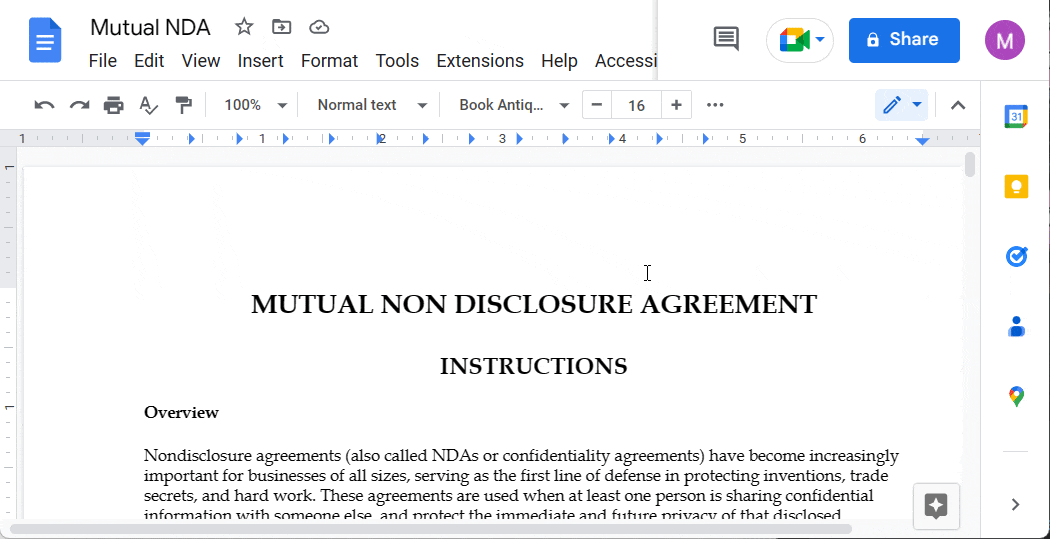Star the Mutual NDA document
Screen dimensions: 1050x539
(x=244, y=27)
